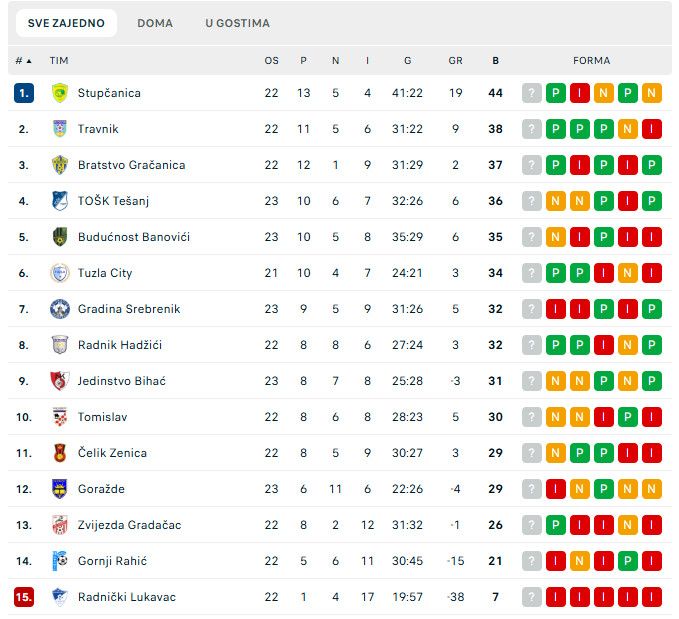Viewport: 679px width, 619px height.
Task: Click the Bratstvo Gračanica crest icon
Action: click(60, 165)
